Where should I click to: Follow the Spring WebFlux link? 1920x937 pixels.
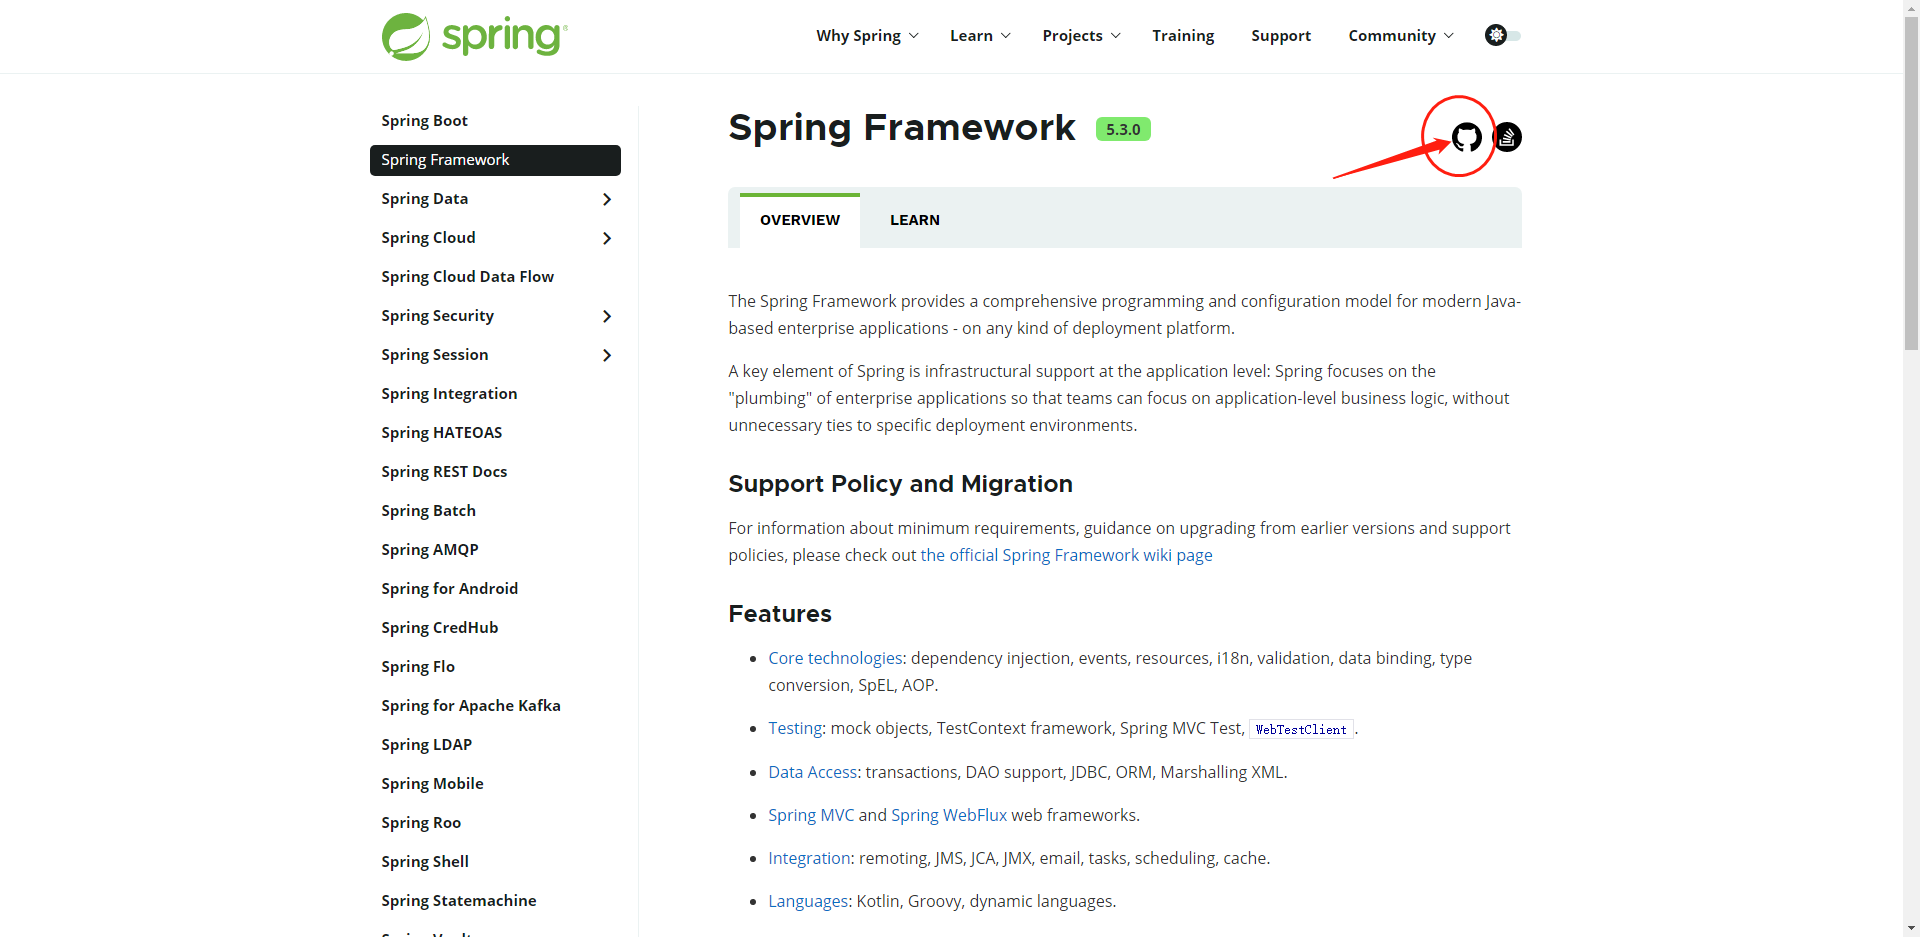[x=949, y=815]
